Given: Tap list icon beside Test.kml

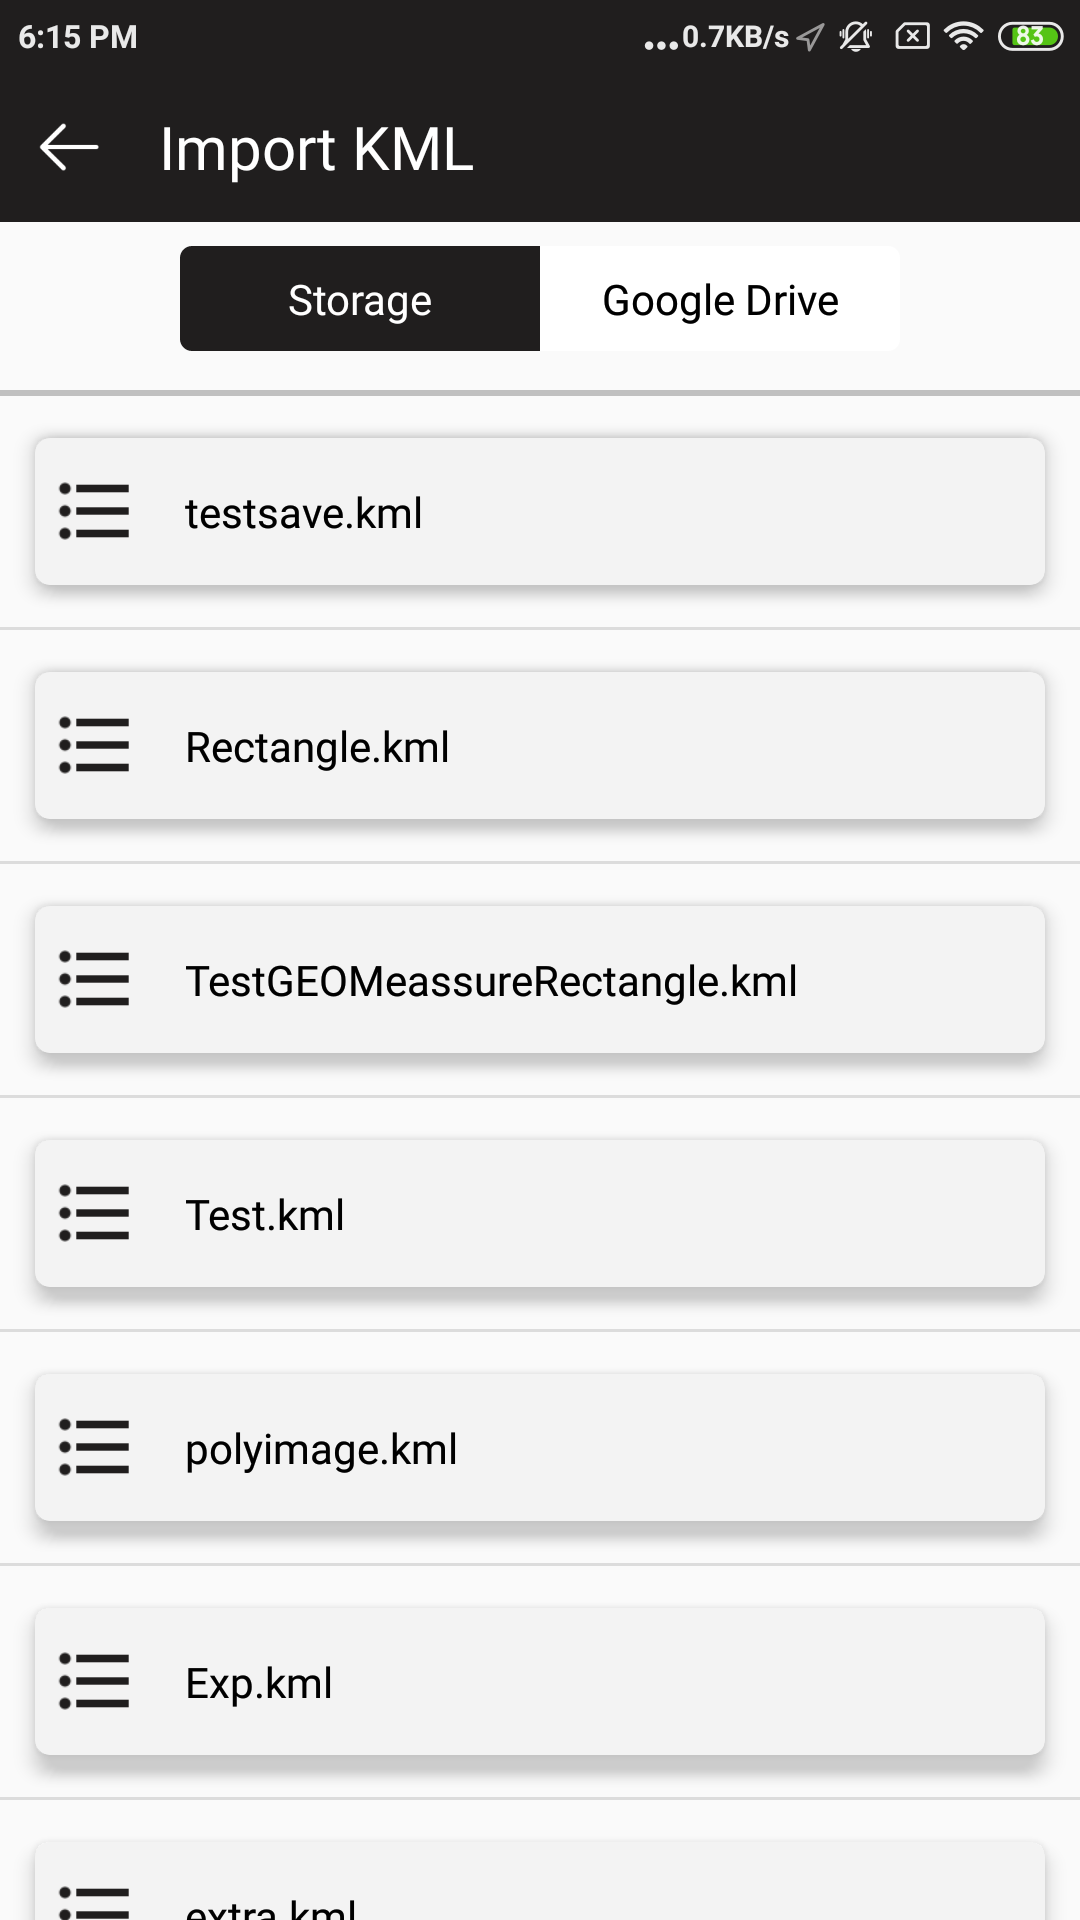Looking at the screenshot, I should pyautogui.click(x=94, y=1214).
